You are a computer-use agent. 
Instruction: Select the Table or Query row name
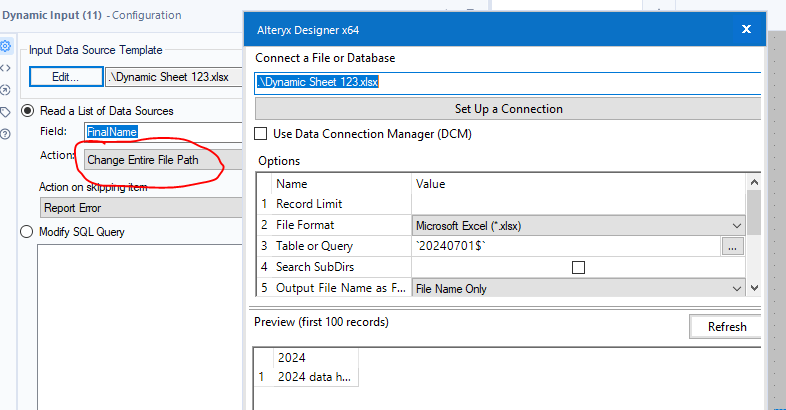pyautogui.click(x=314, y=246)
